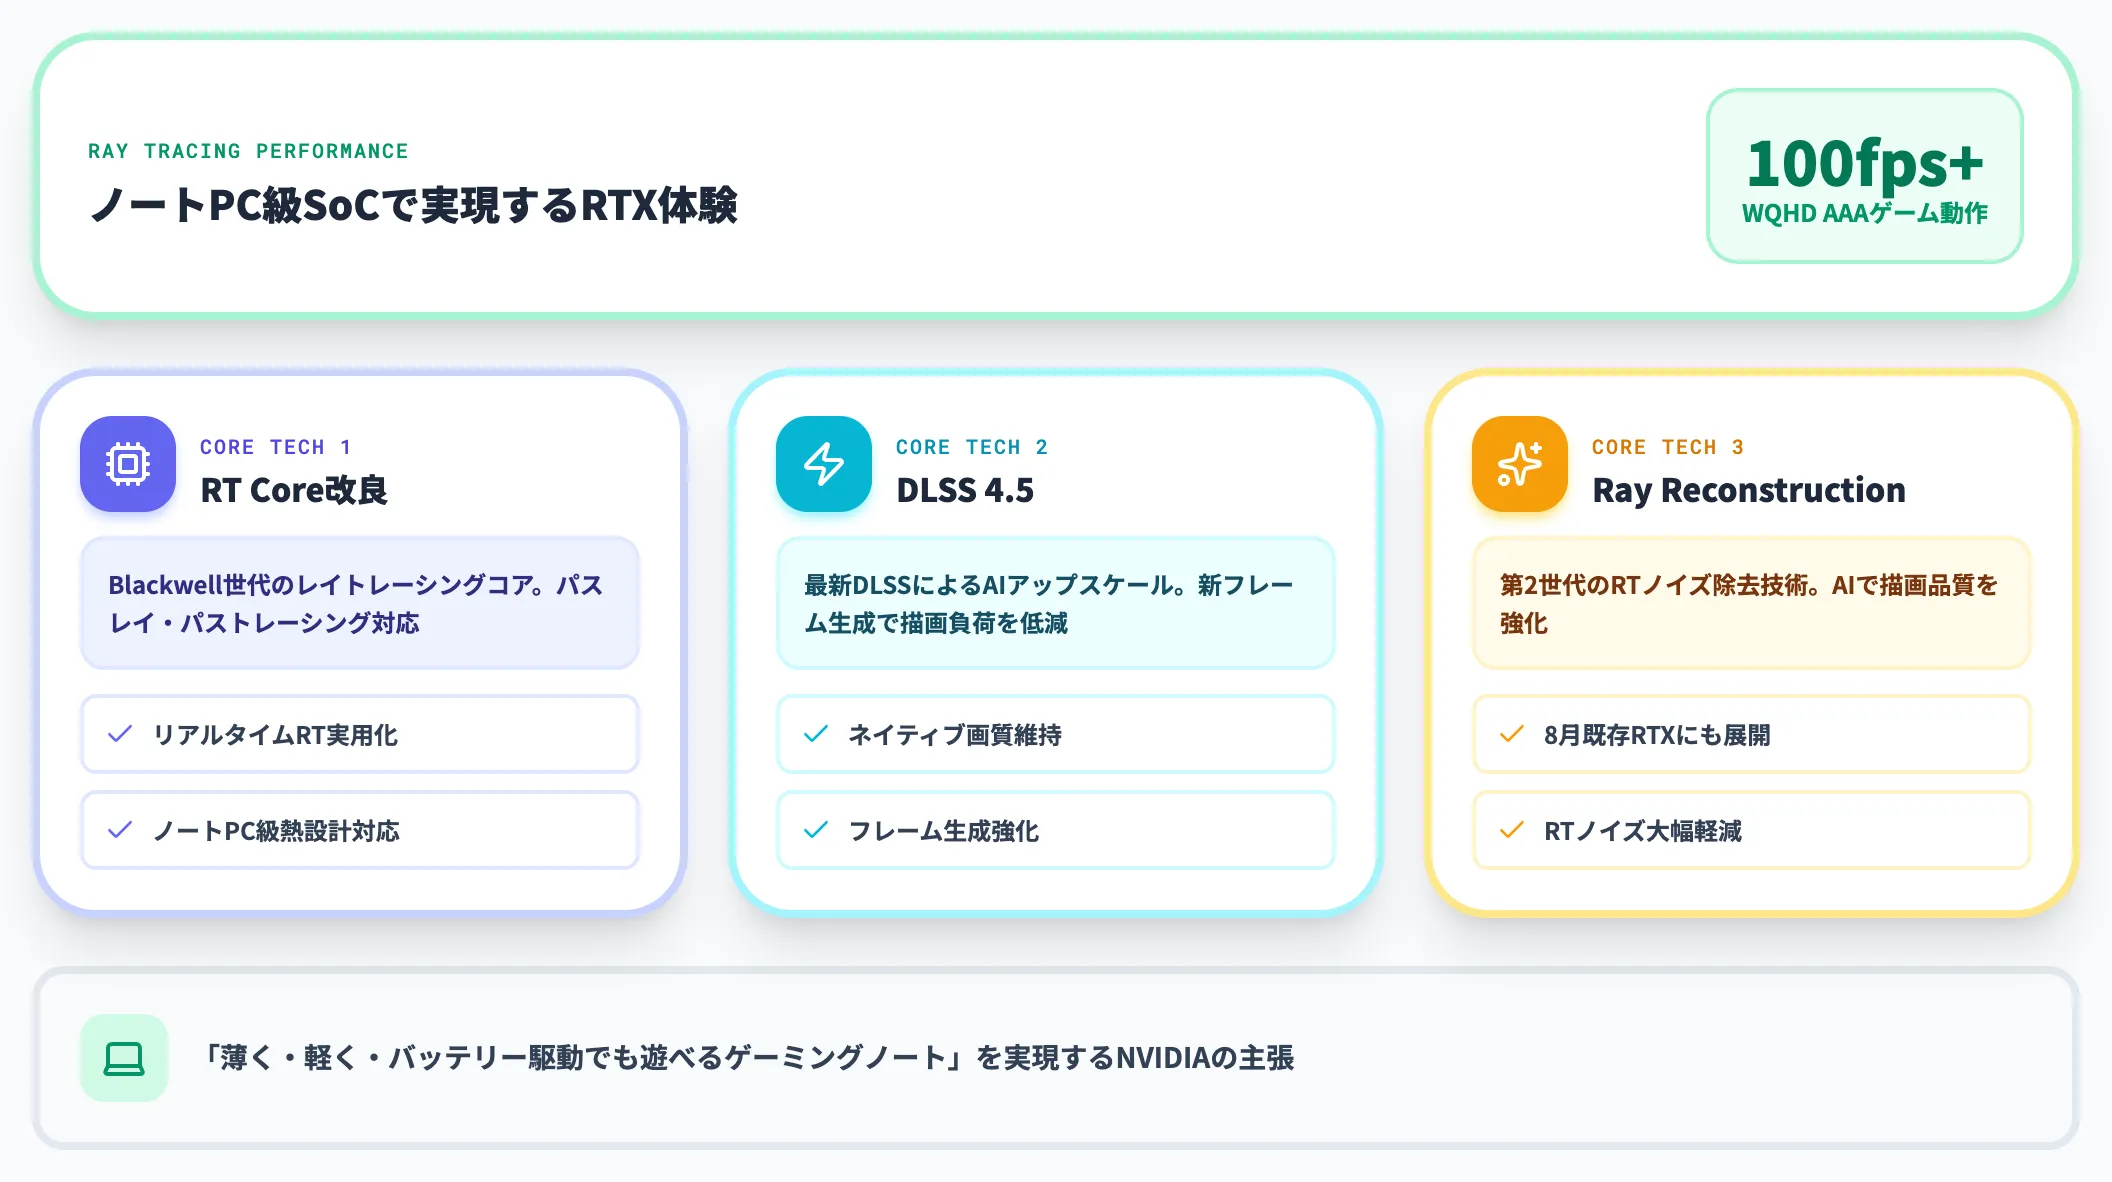The height and width of the screenshot is (1182, 2112).
Task: Click the purple chip icon for RT Core
Action: [x=128, y=464]
